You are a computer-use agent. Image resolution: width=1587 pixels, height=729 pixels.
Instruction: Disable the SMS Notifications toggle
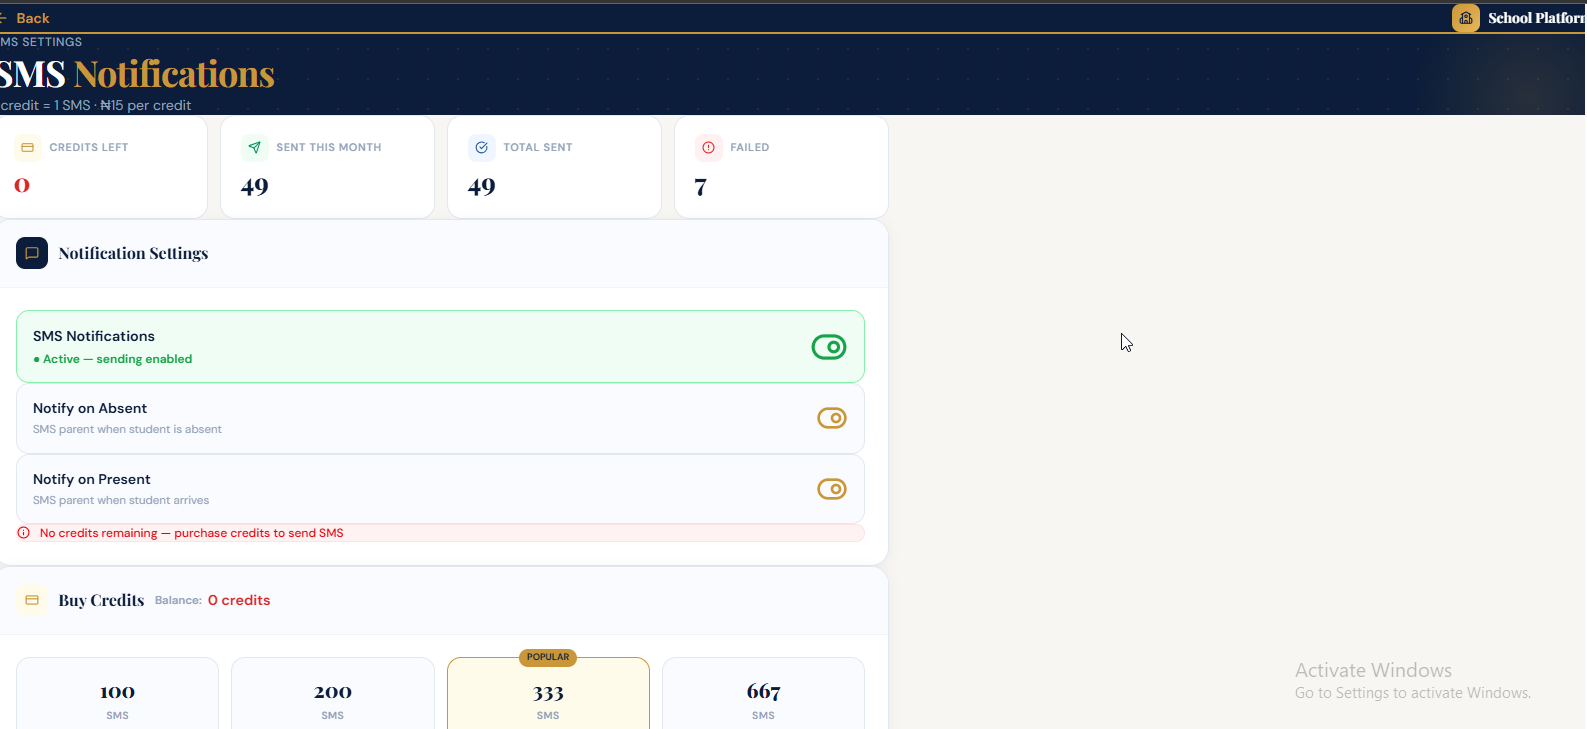(x=829, y=347)
